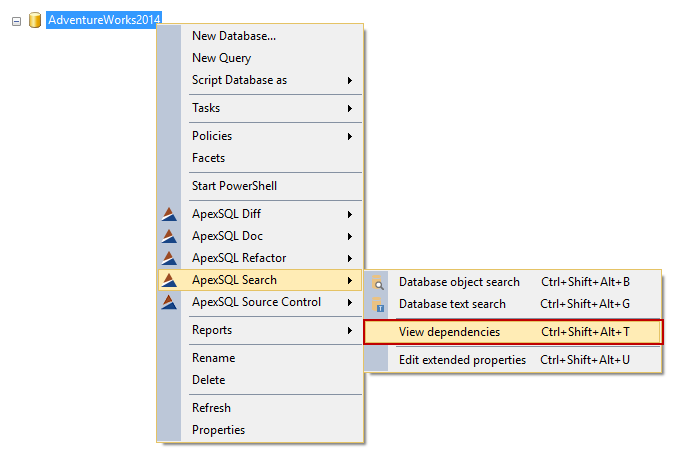
Task: Choose Delete from the context menu
Action: click(x=260, y=380)
